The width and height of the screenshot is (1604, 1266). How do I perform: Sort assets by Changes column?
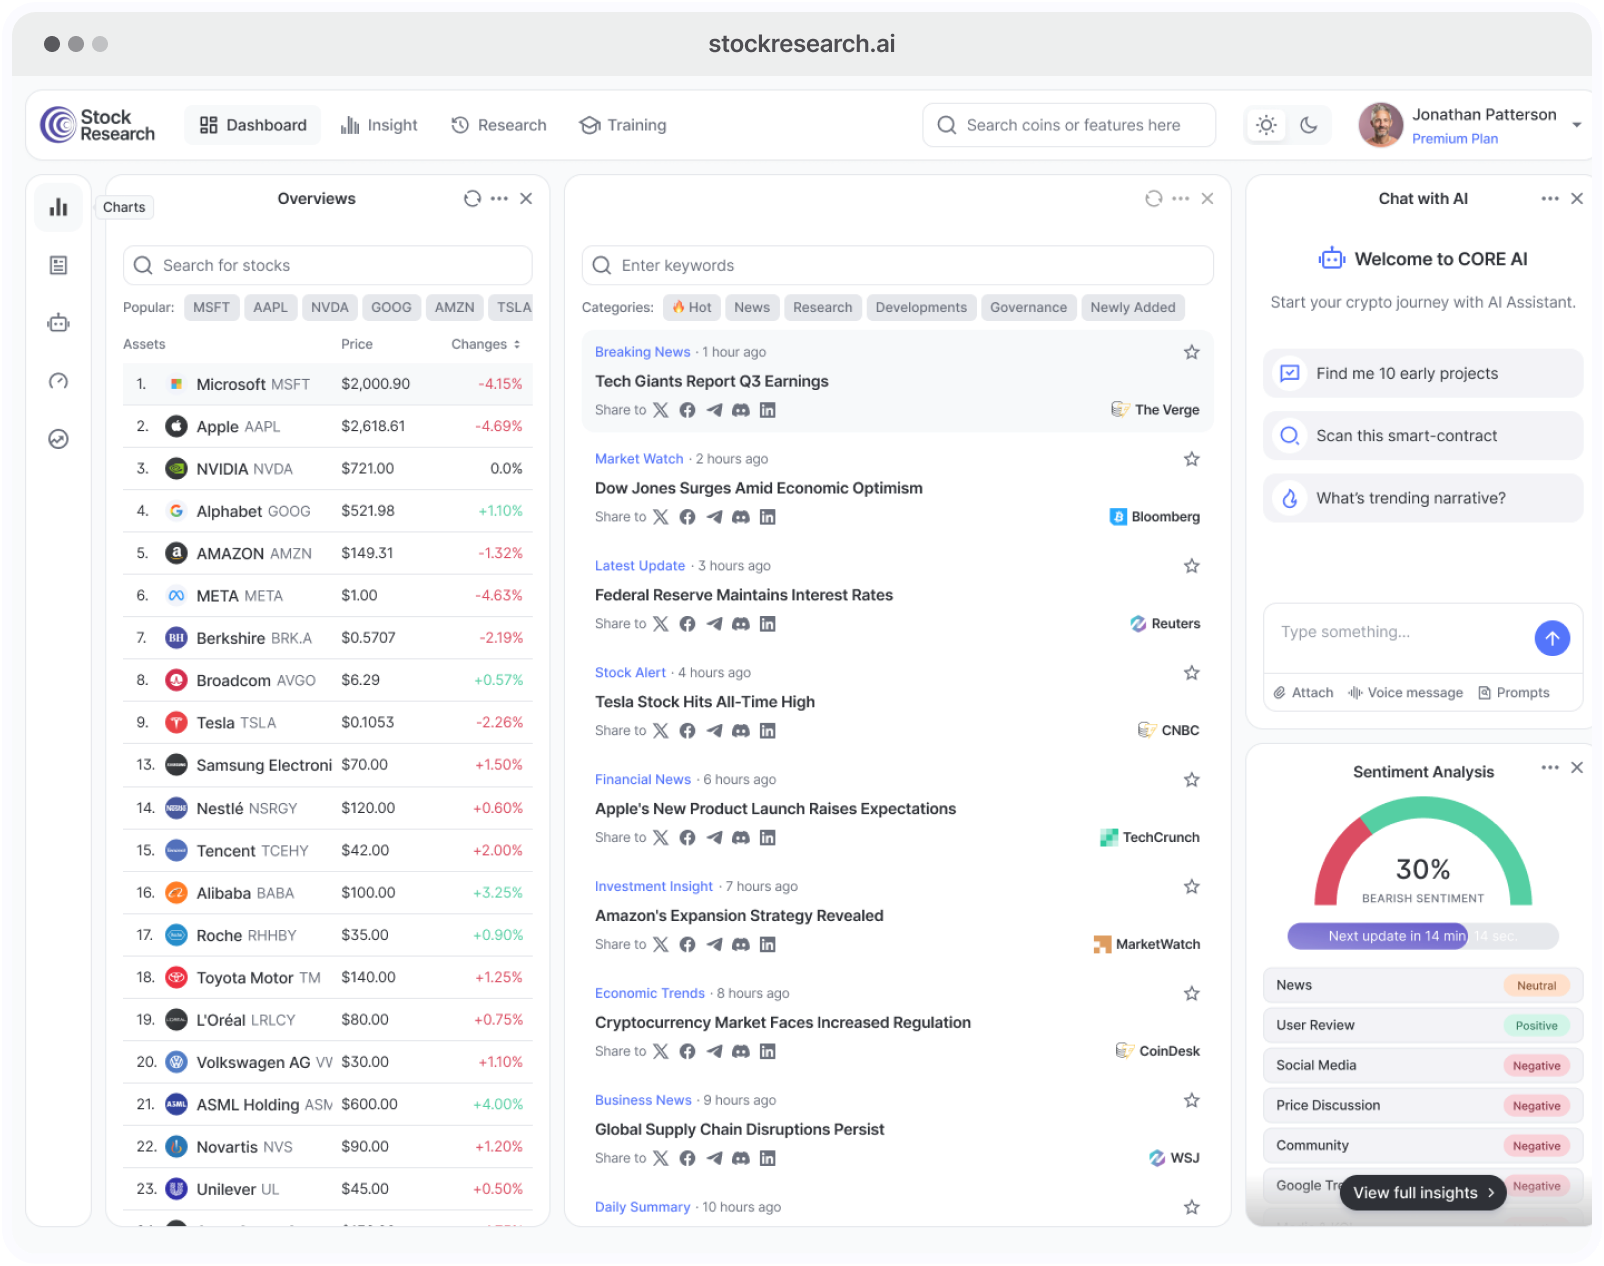[x=486, y=344]
